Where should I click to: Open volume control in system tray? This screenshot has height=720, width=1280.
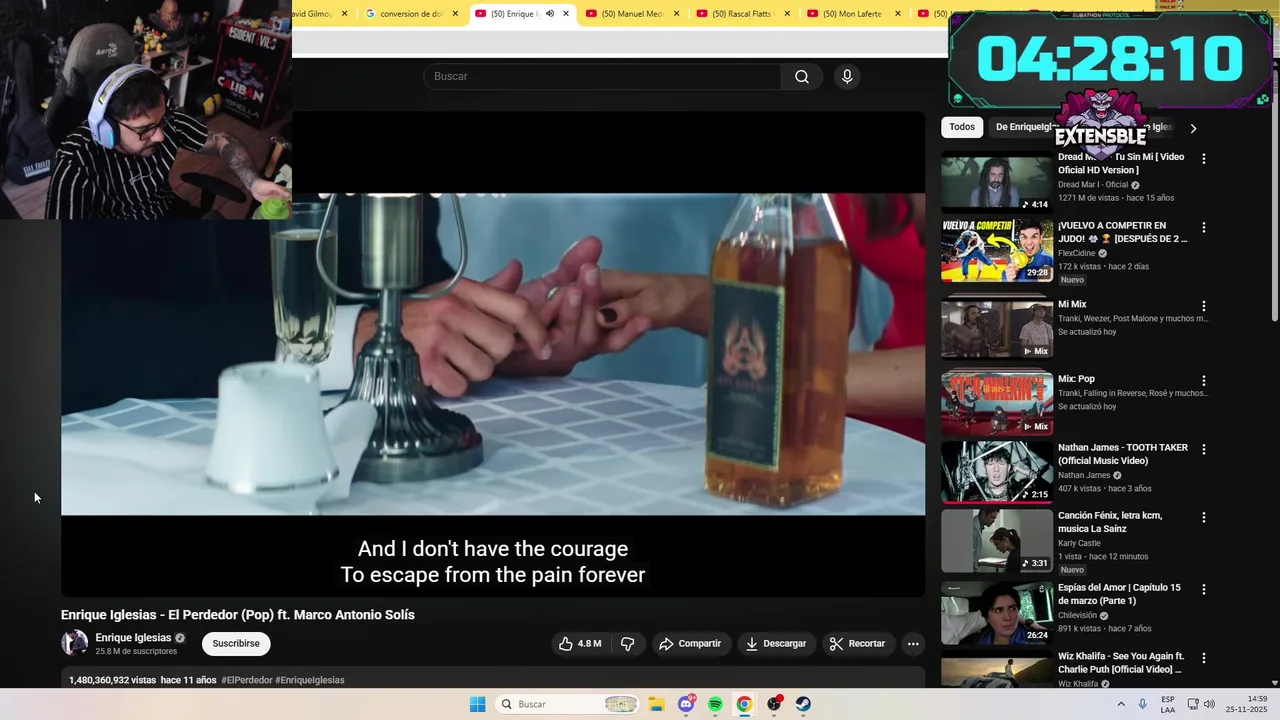tap(1209, 704)
